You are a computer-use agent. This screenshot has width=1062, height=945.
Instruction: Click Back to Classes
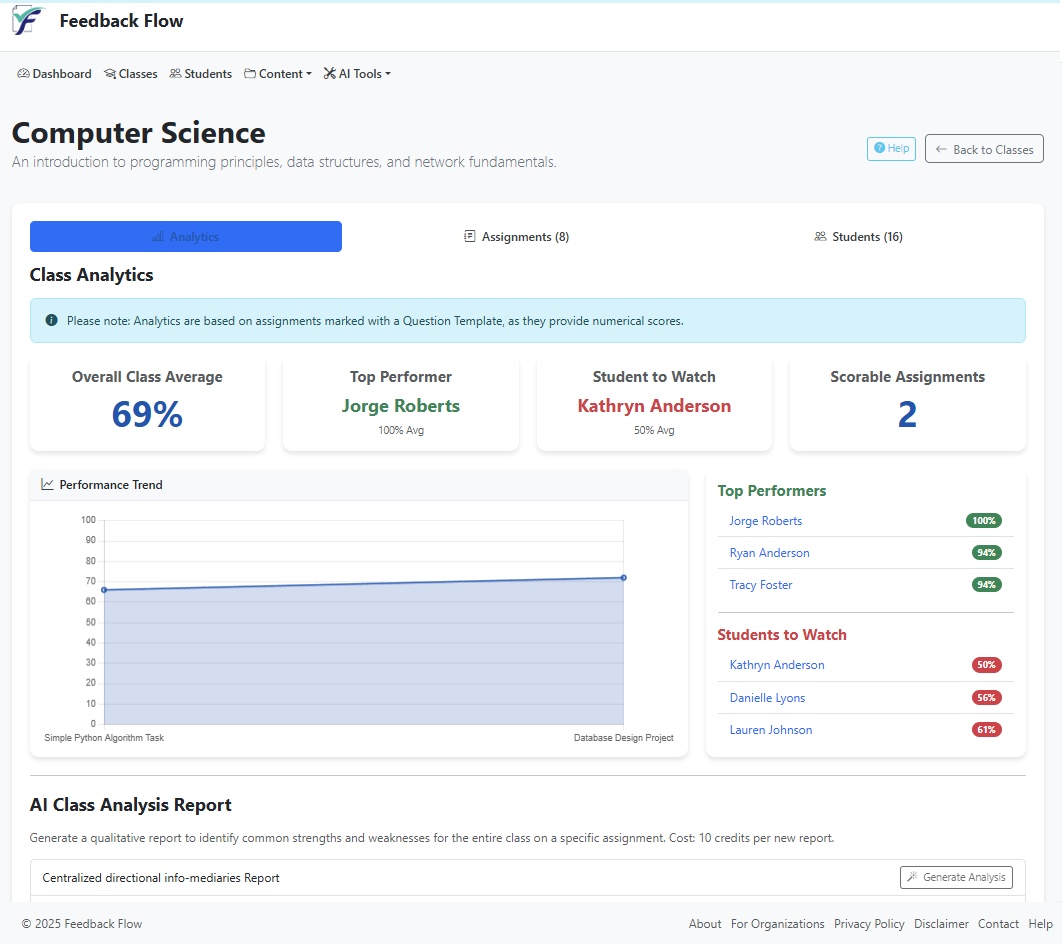(x=984, y=148)
